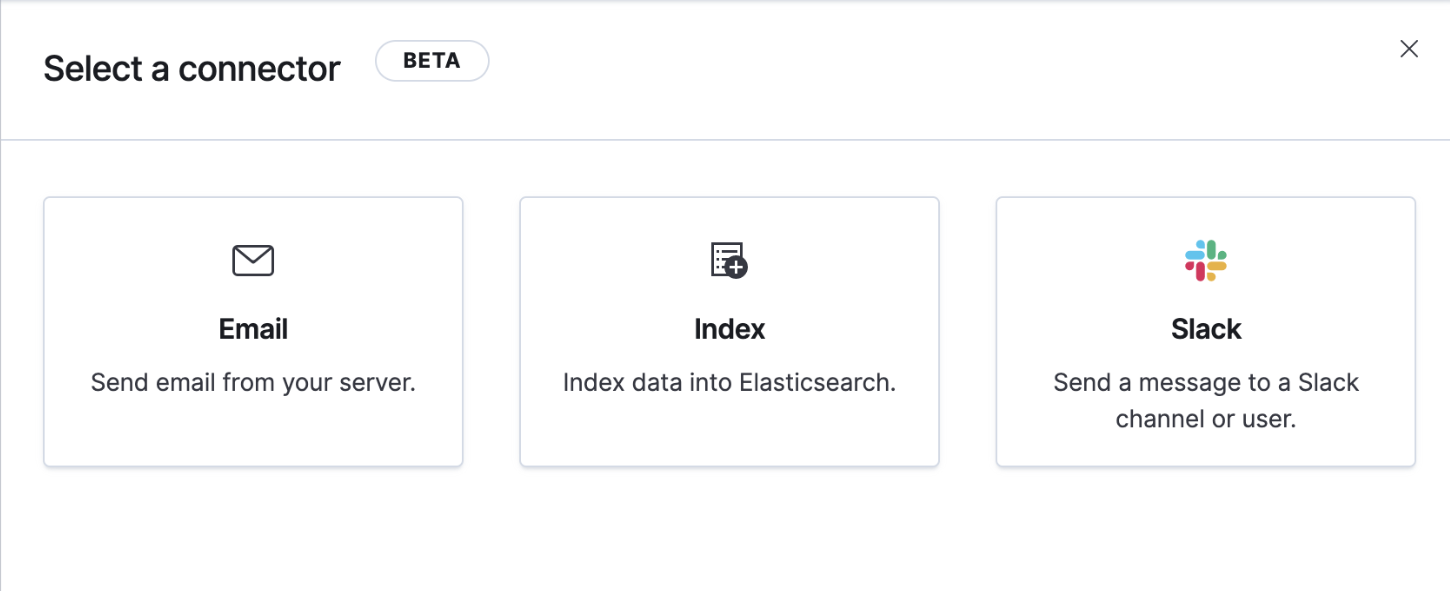The image size is (1450, 591).
Task: Close the Select a connector flyout
Action: tap(1409, 49)
